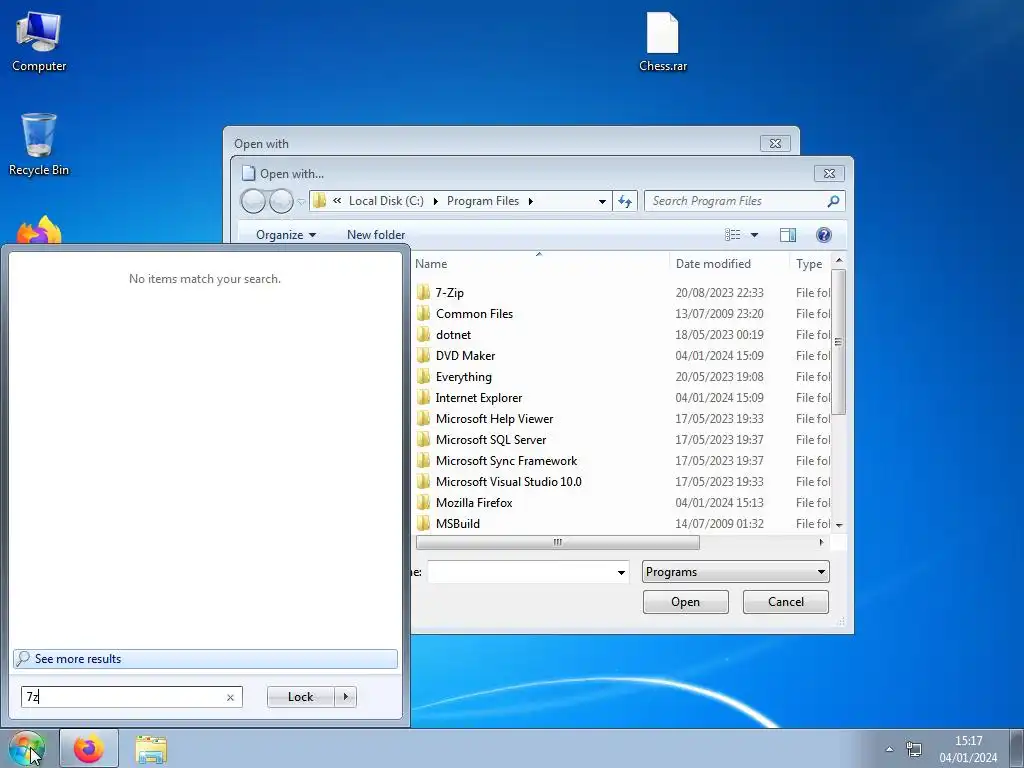Close the outer Open with window

click(x=775, y=143)
